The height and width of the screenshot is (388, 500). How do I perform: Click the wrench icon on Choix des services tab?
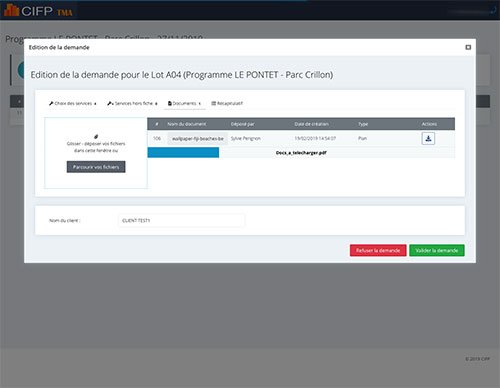(x=51, y=103)
